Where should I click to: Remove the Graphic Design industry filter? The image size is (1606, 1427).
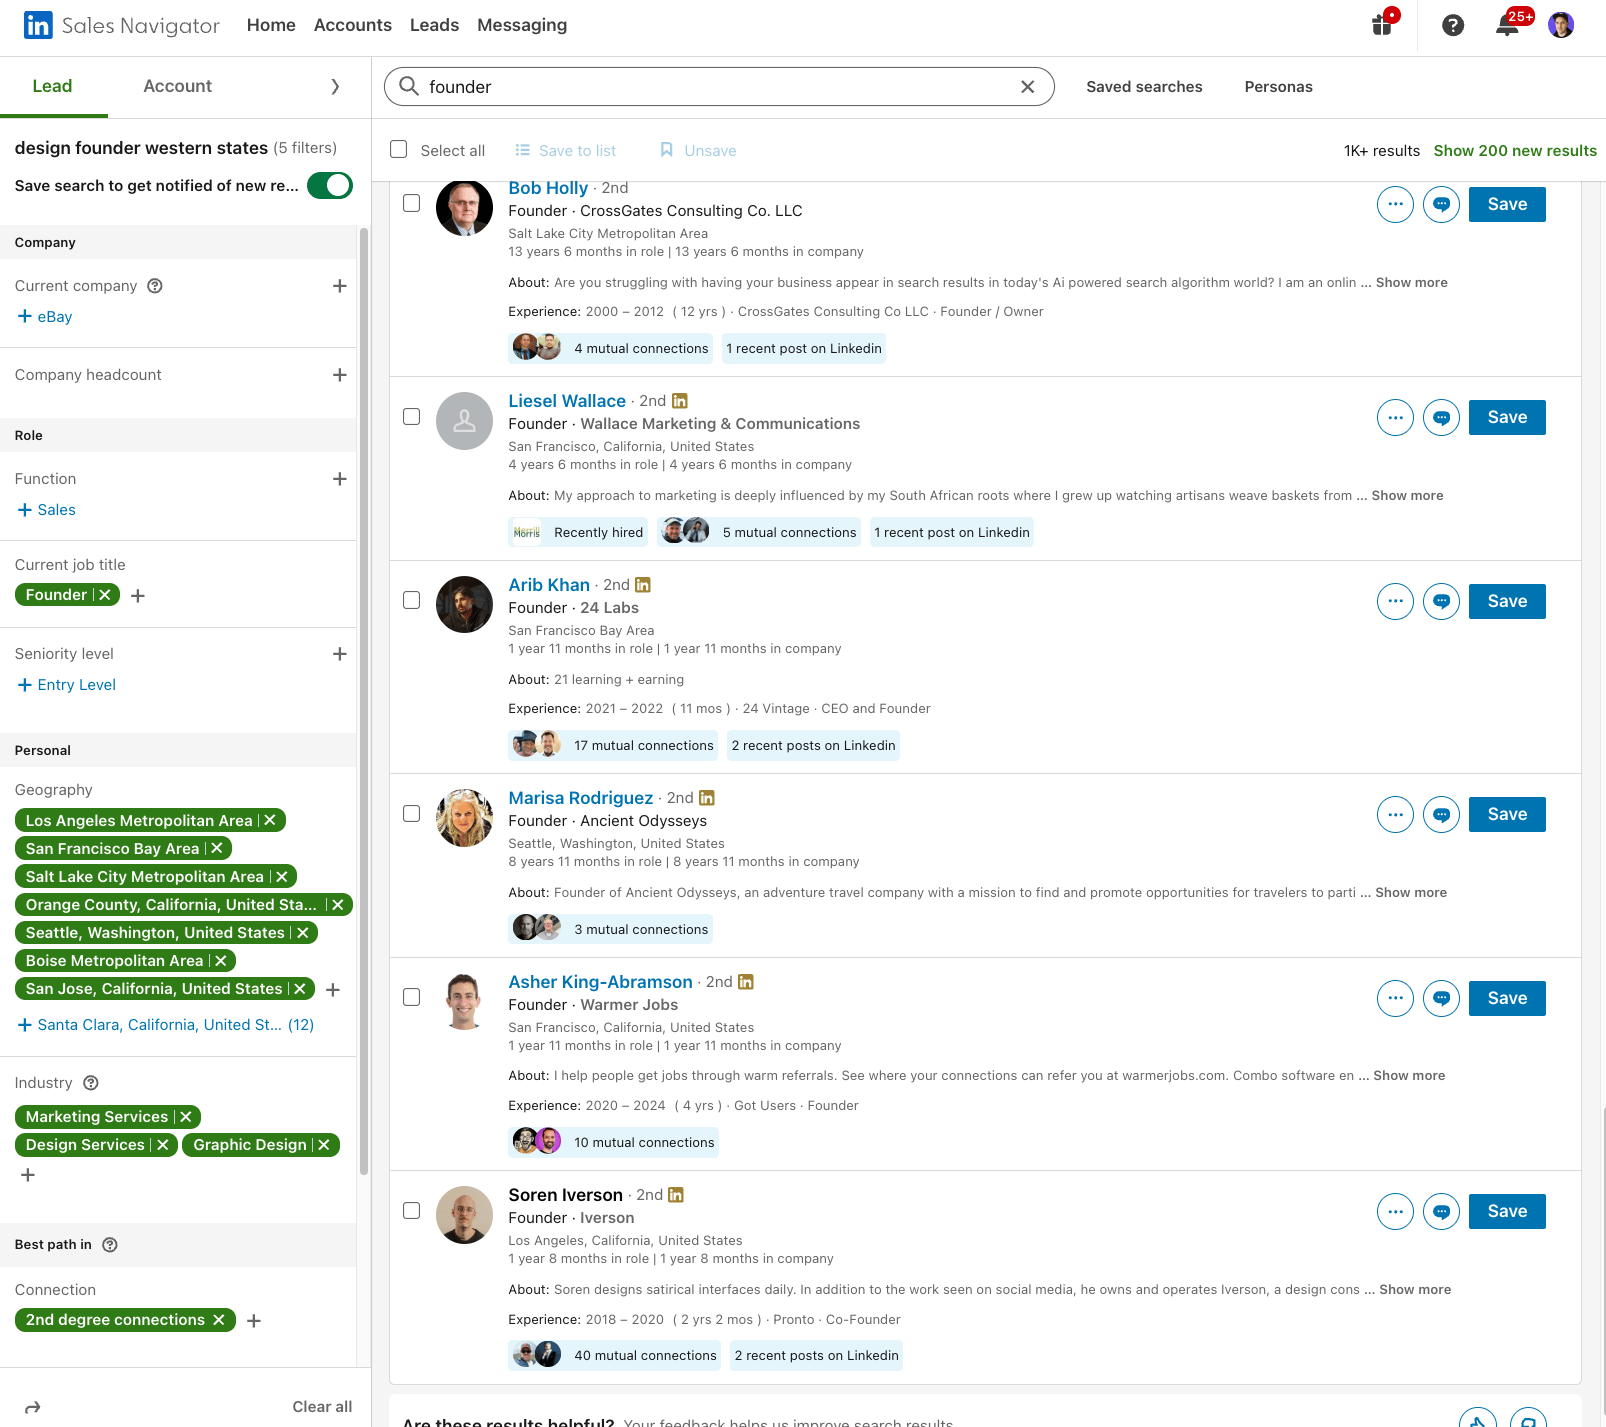click(x=324, y=1145)
